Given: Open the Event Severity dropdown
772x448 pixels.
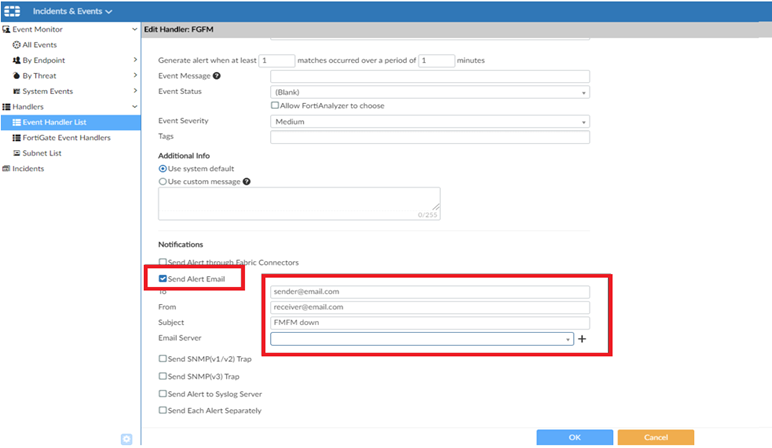Looking at the screenshot, I should [429, 122].
